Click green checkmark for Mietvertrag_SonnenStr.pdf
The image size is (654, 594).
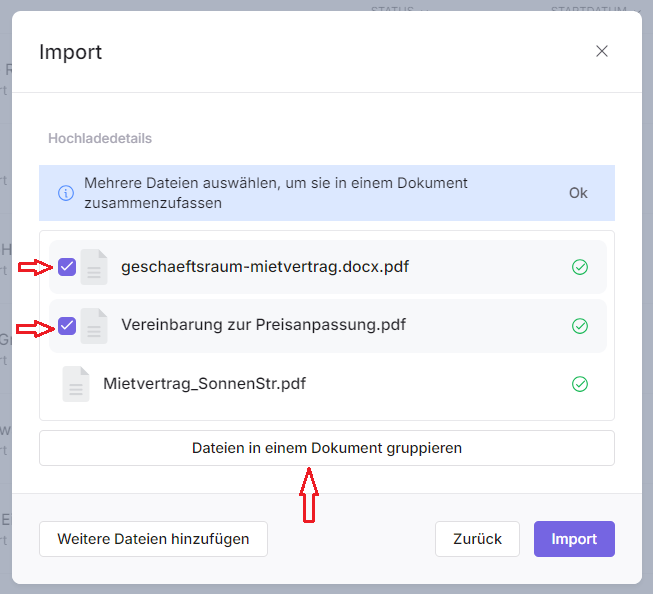coord(579,384)
